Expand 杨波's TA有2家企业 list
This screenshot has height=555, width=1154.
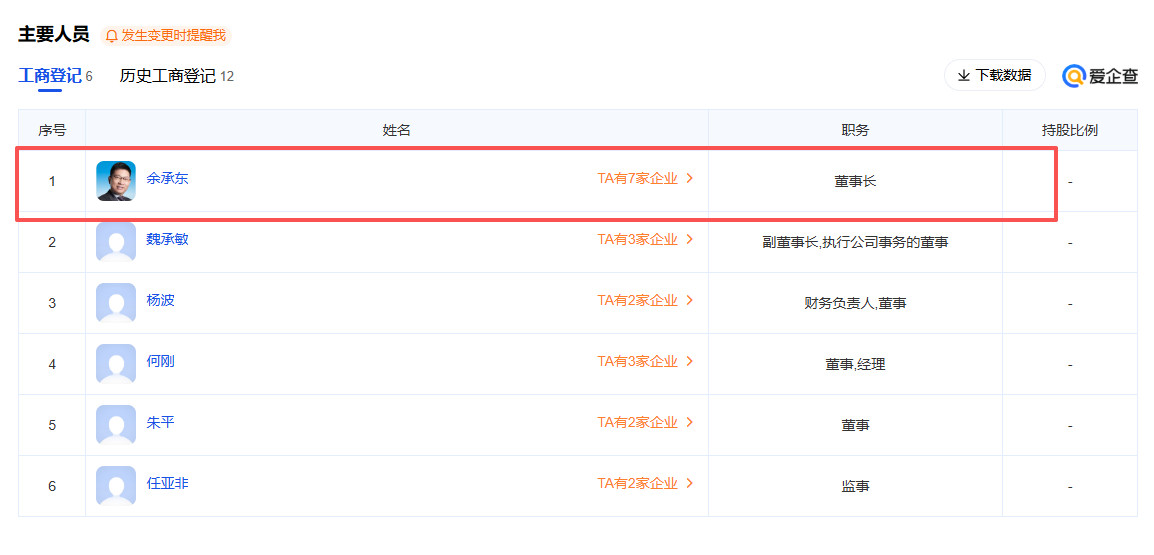645,301
